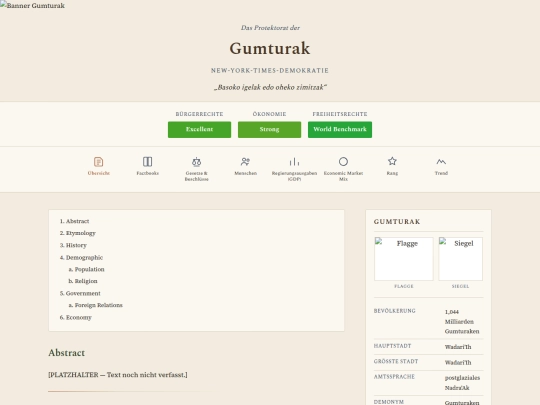Open the Gesetze & Beschlüsse scales icon

tap(196, 162)
